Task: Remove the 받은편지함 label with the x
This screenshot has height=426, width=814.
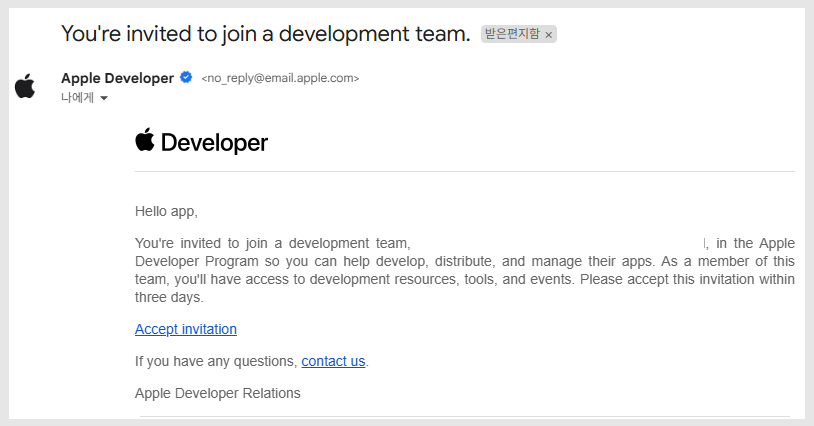Action: [548, 35]
